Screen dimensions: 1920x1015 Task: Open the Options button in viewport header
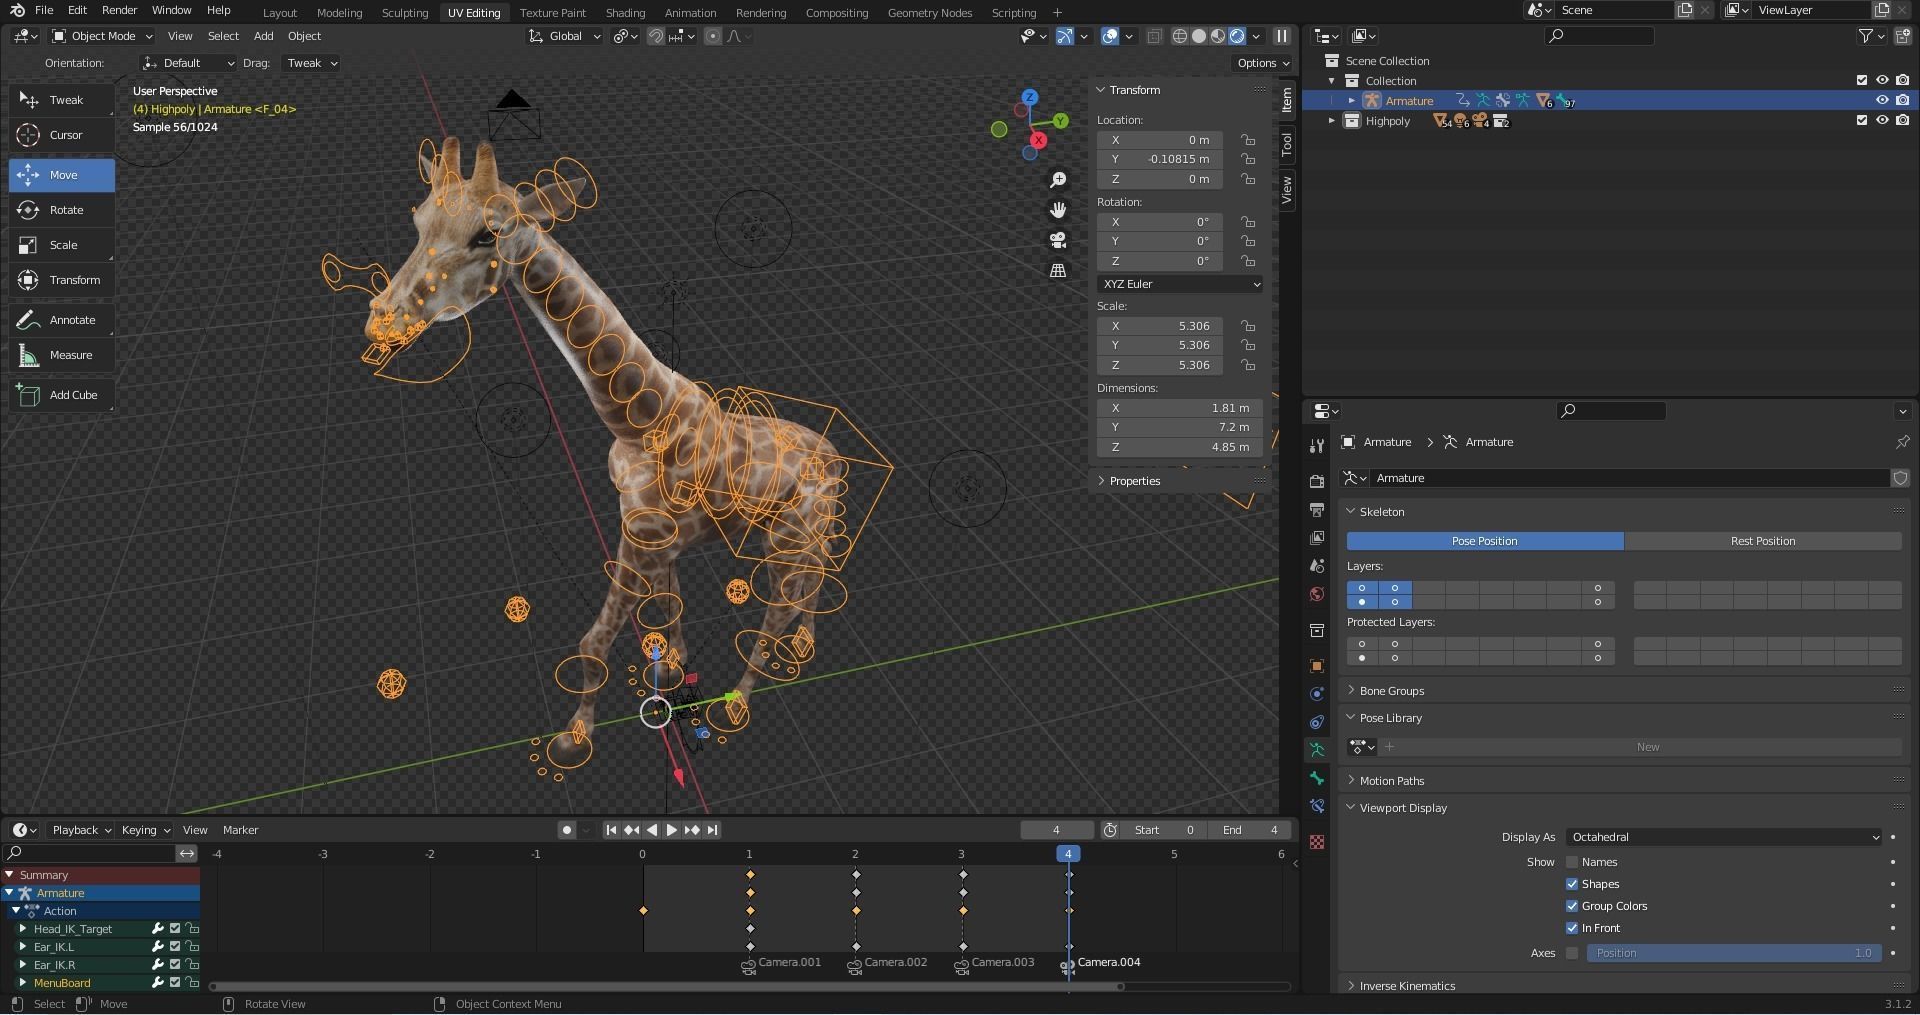click(x=1262, y=63)
